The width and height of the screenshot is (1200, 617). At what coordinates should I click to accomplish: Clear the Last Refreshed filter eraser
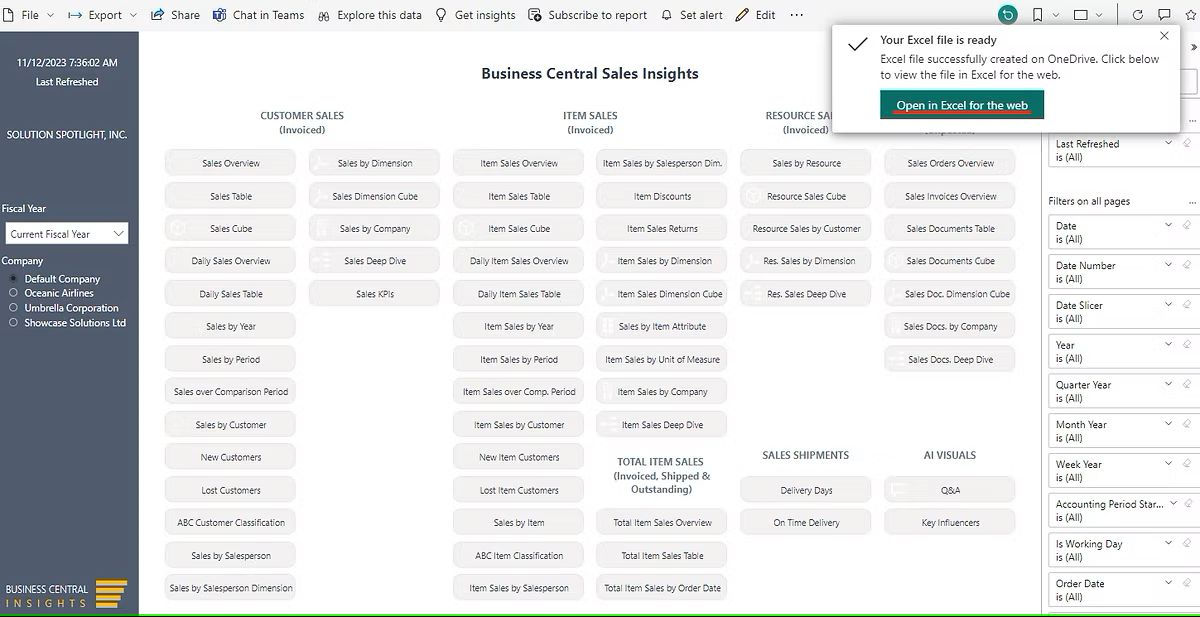point(1187,144)
